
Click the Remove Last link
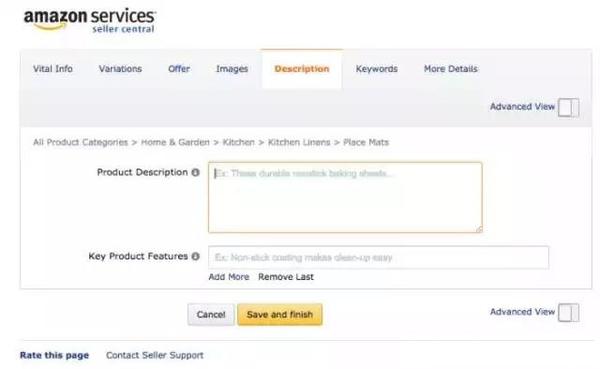(x=286, y=277)
